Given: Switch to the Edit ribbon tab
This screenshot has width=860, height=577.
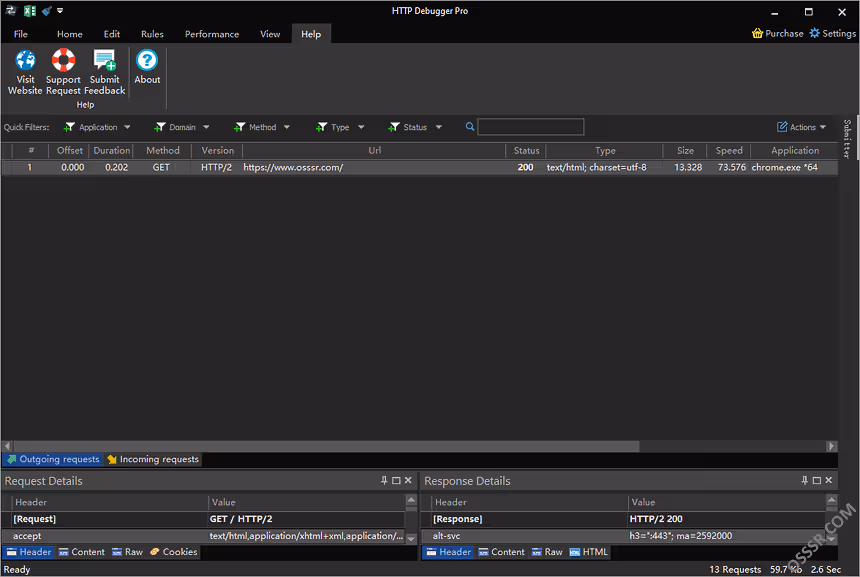Looking at the screenshot, I should click(112, 34).
